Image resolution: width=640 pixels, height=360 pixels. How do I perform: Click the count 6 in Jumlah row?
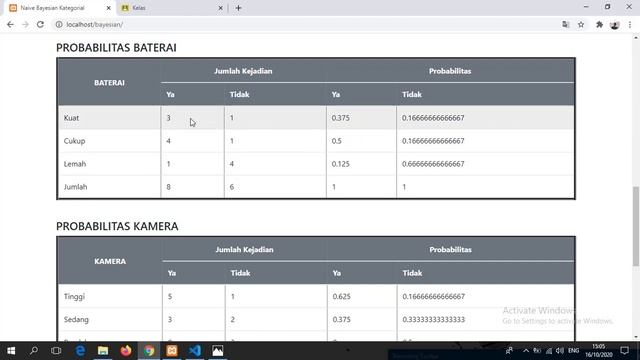232,187
